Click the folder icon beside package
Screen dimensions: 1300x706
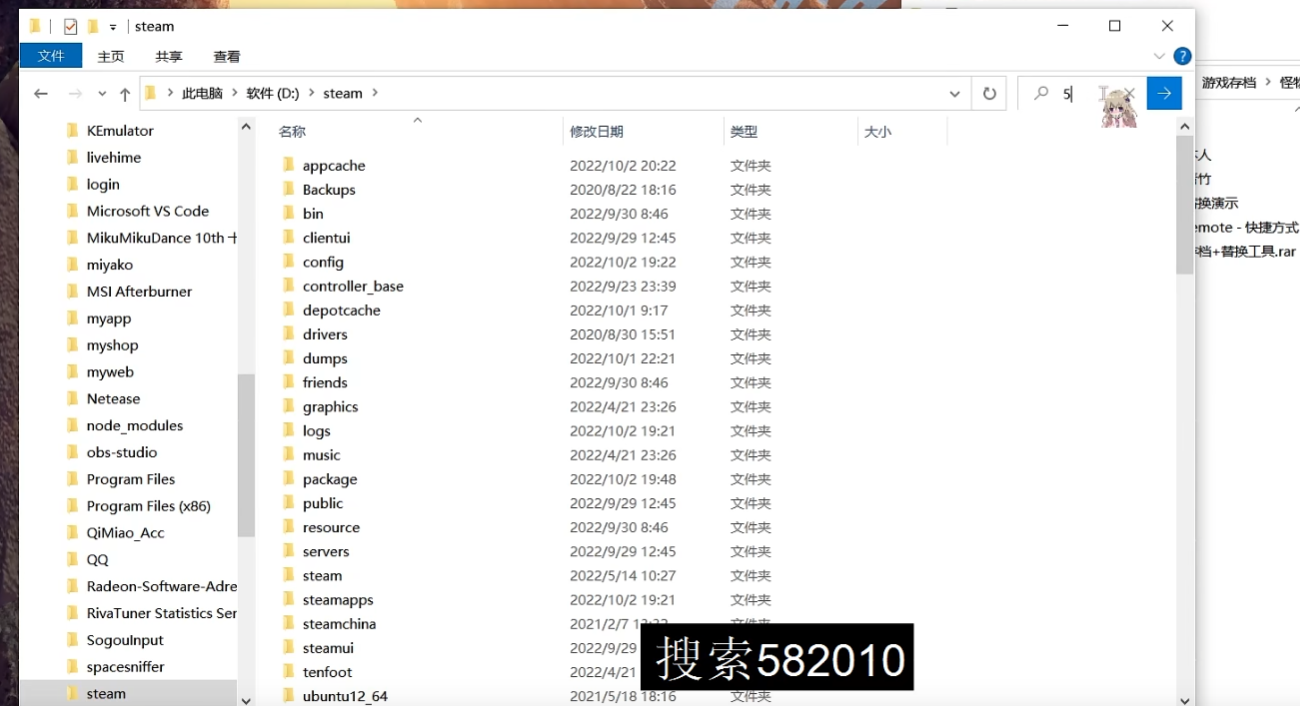click(x=288, y=479)
